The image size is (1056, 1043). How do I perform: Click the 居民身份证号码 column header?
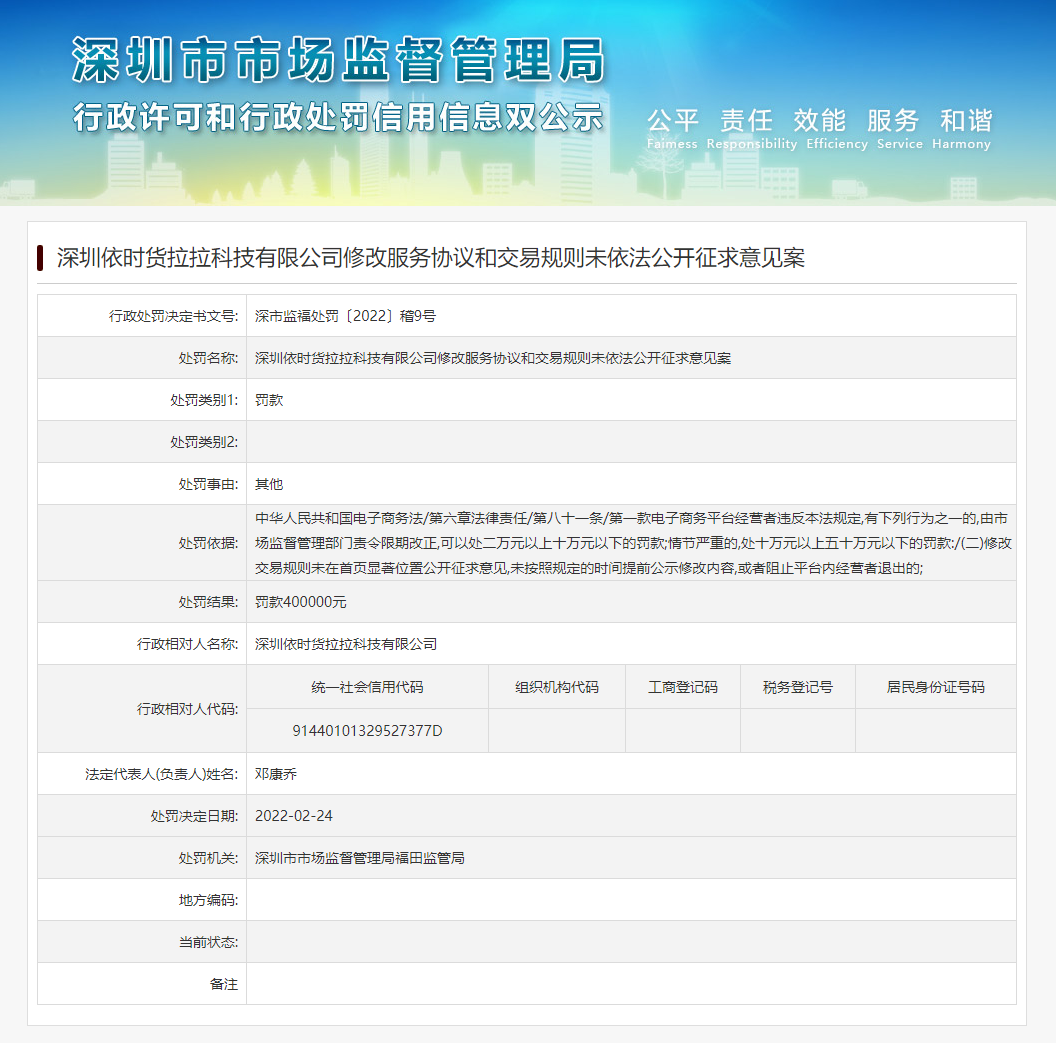tap(935, 686)
